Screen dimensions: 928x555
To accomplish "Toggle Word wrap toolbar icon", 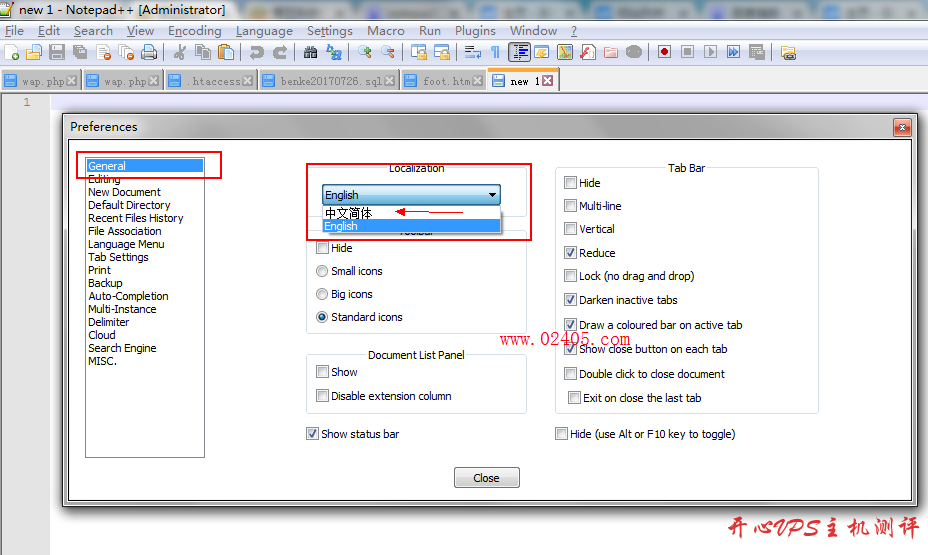I will (x=472, y=53).
